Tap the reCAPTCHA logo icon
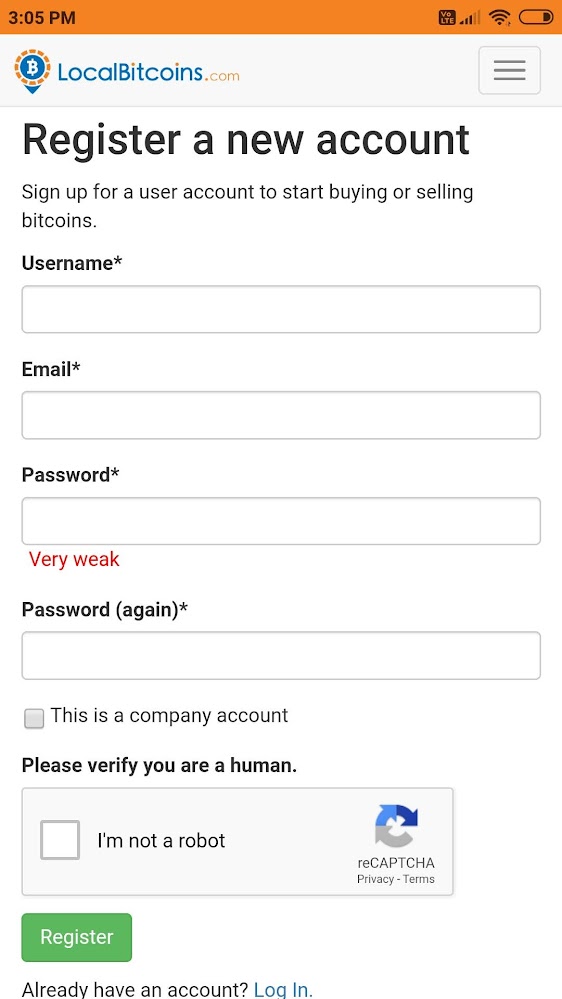The width and height of the screenshot is (562, 999). (x=396, y=826)
